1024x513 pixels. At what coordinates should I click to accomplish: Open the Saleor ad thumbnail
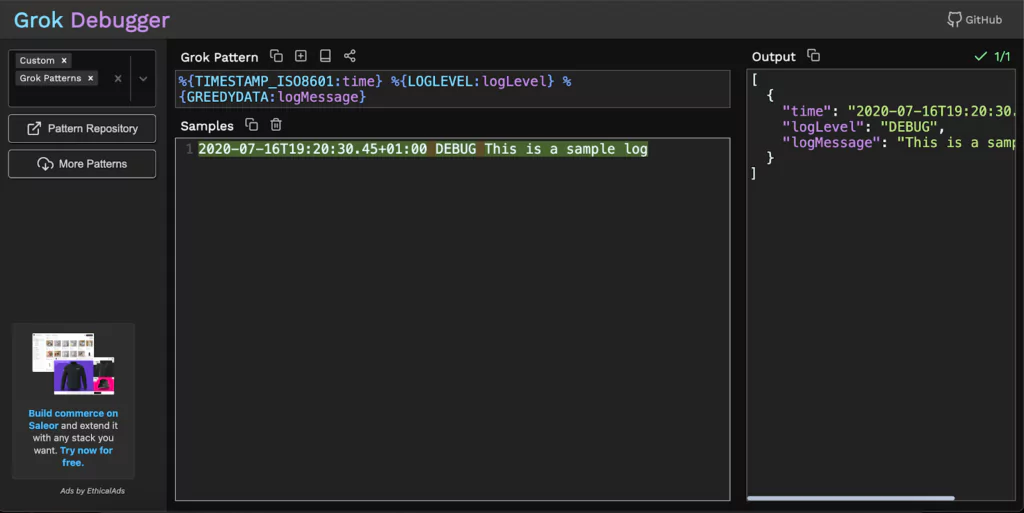tap(73, 364)
